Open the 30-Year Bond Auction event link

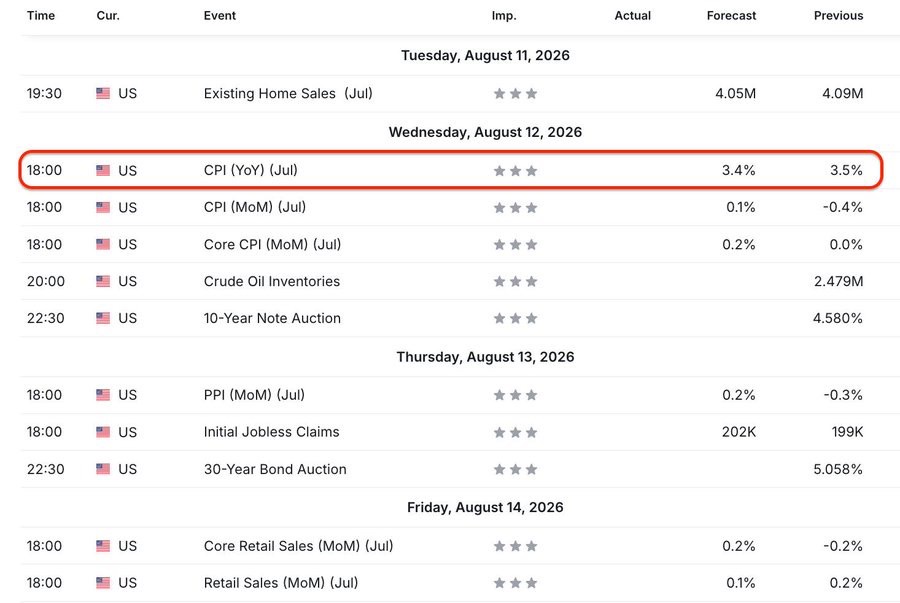click(275, 469)
